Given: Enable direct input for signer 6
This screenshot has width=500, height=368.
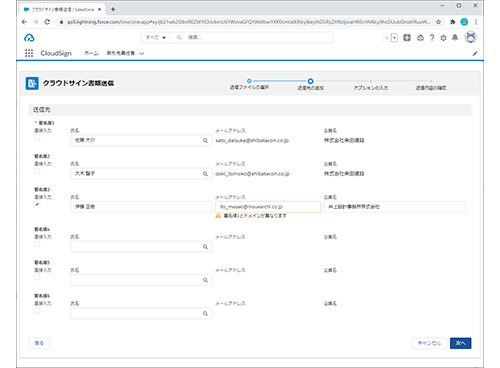Looking at the screenshot, I should [37, 311].
